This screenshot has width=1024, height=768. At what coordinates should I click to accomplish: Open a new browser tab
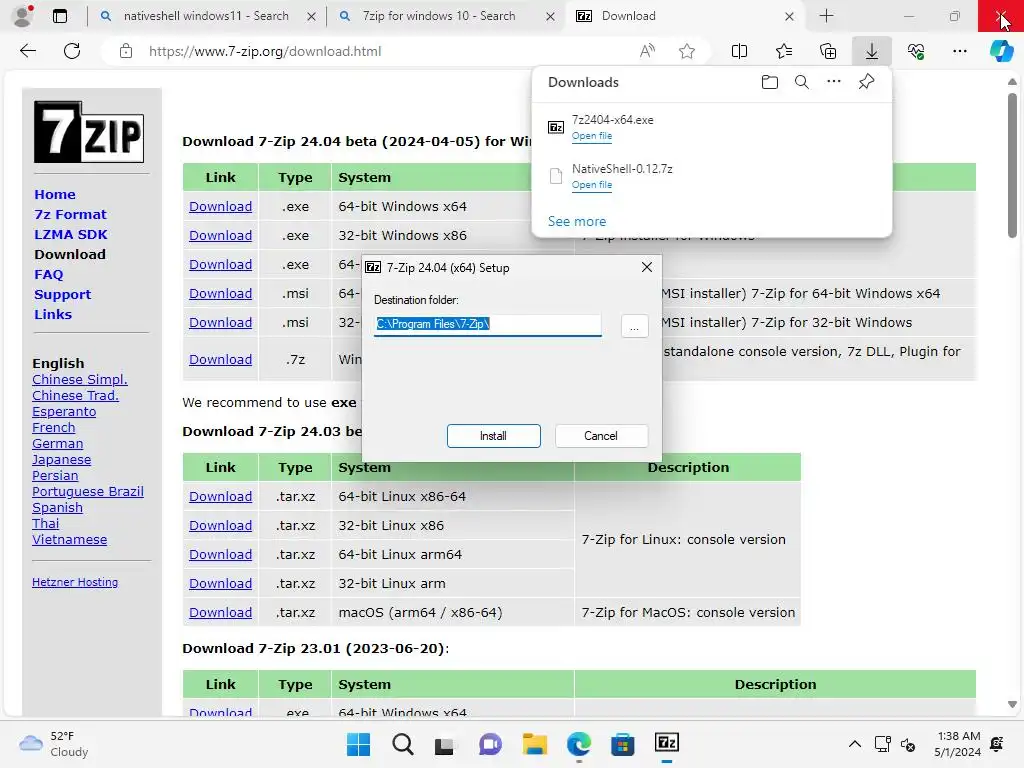[826, 16]
